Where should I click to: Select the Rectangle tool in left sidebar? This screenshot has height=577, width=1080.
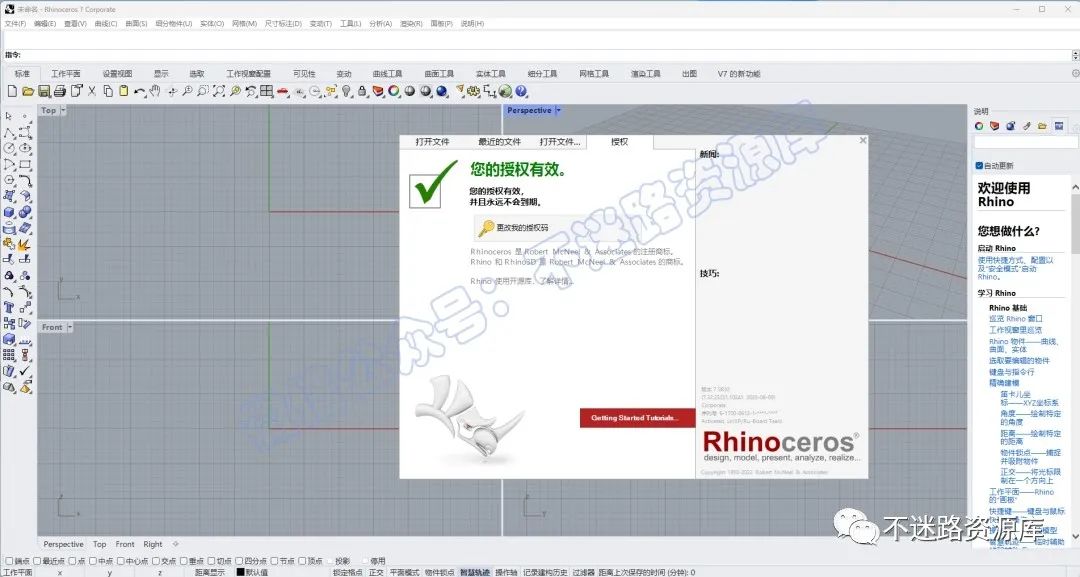25,164
